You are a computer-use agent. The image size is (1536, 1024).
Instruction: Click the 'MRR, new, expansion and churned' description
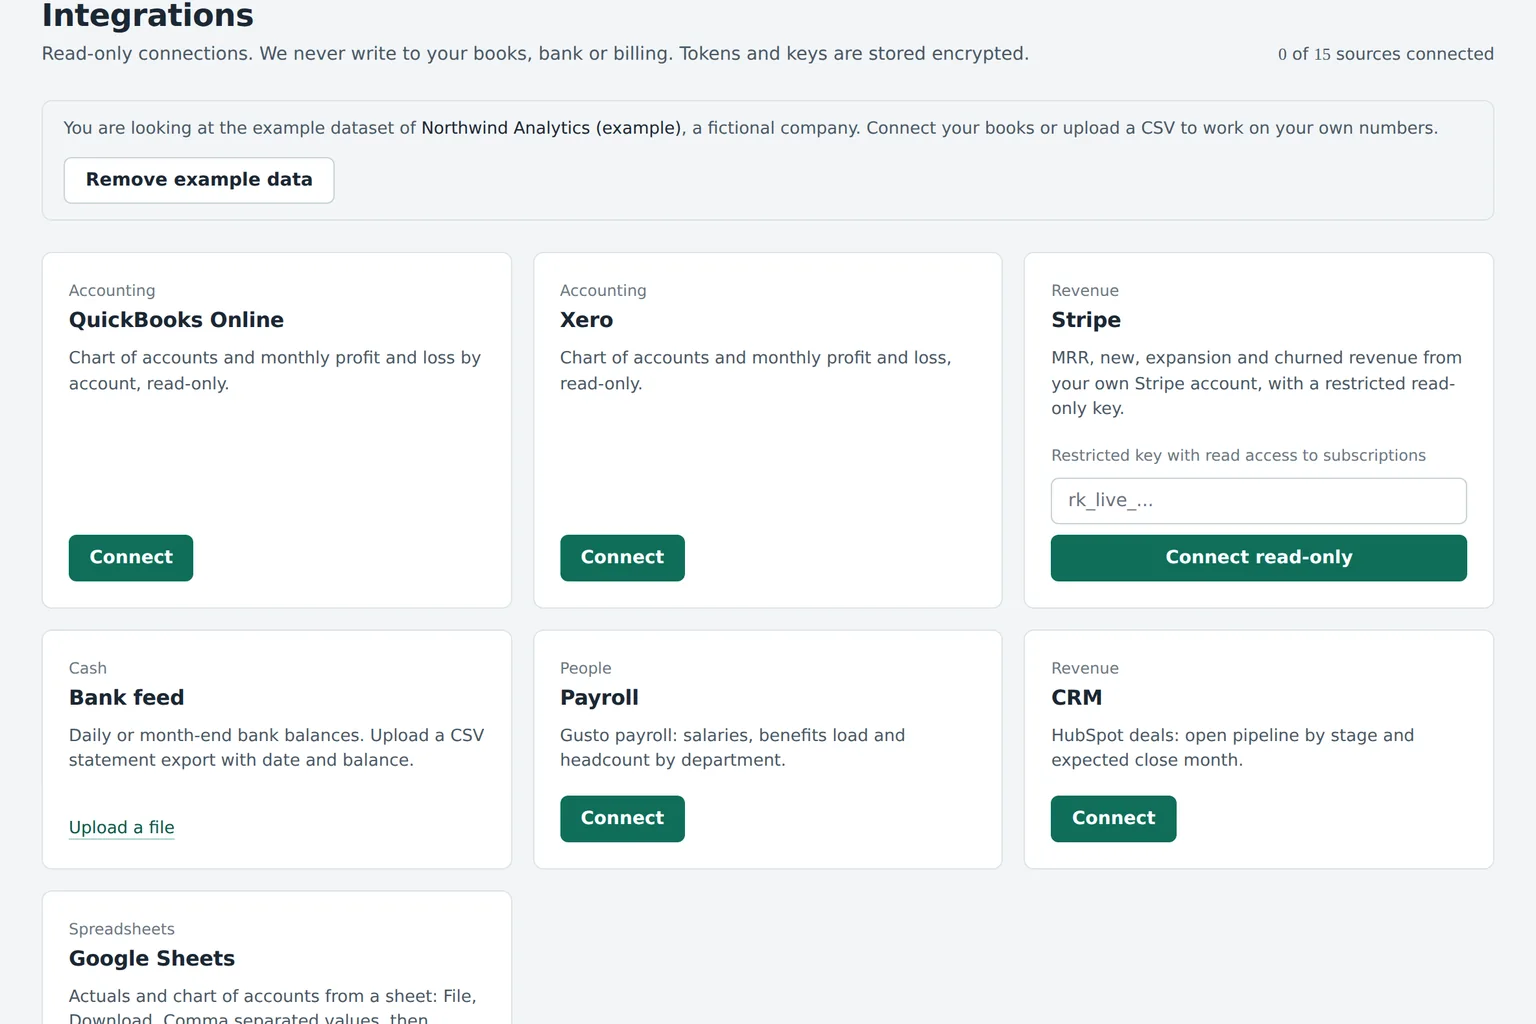coord(1256,383)
